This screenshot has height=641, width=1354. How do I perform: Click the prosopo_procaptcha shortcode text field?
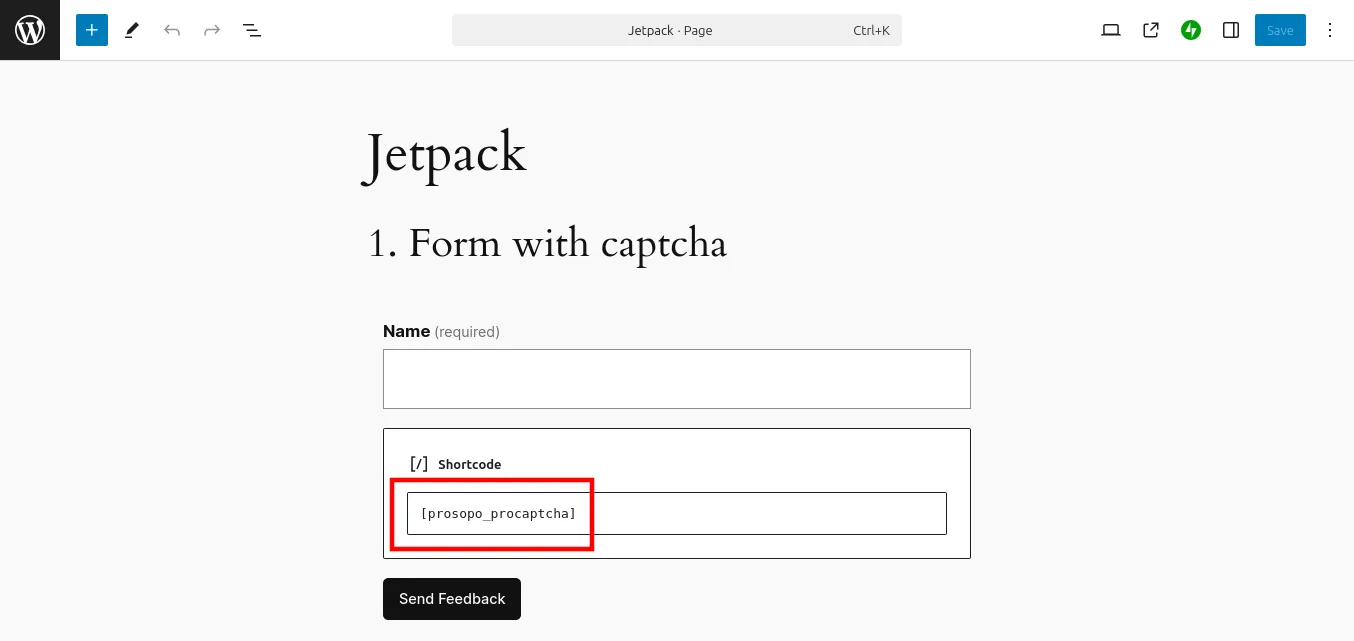click(676, 513)
